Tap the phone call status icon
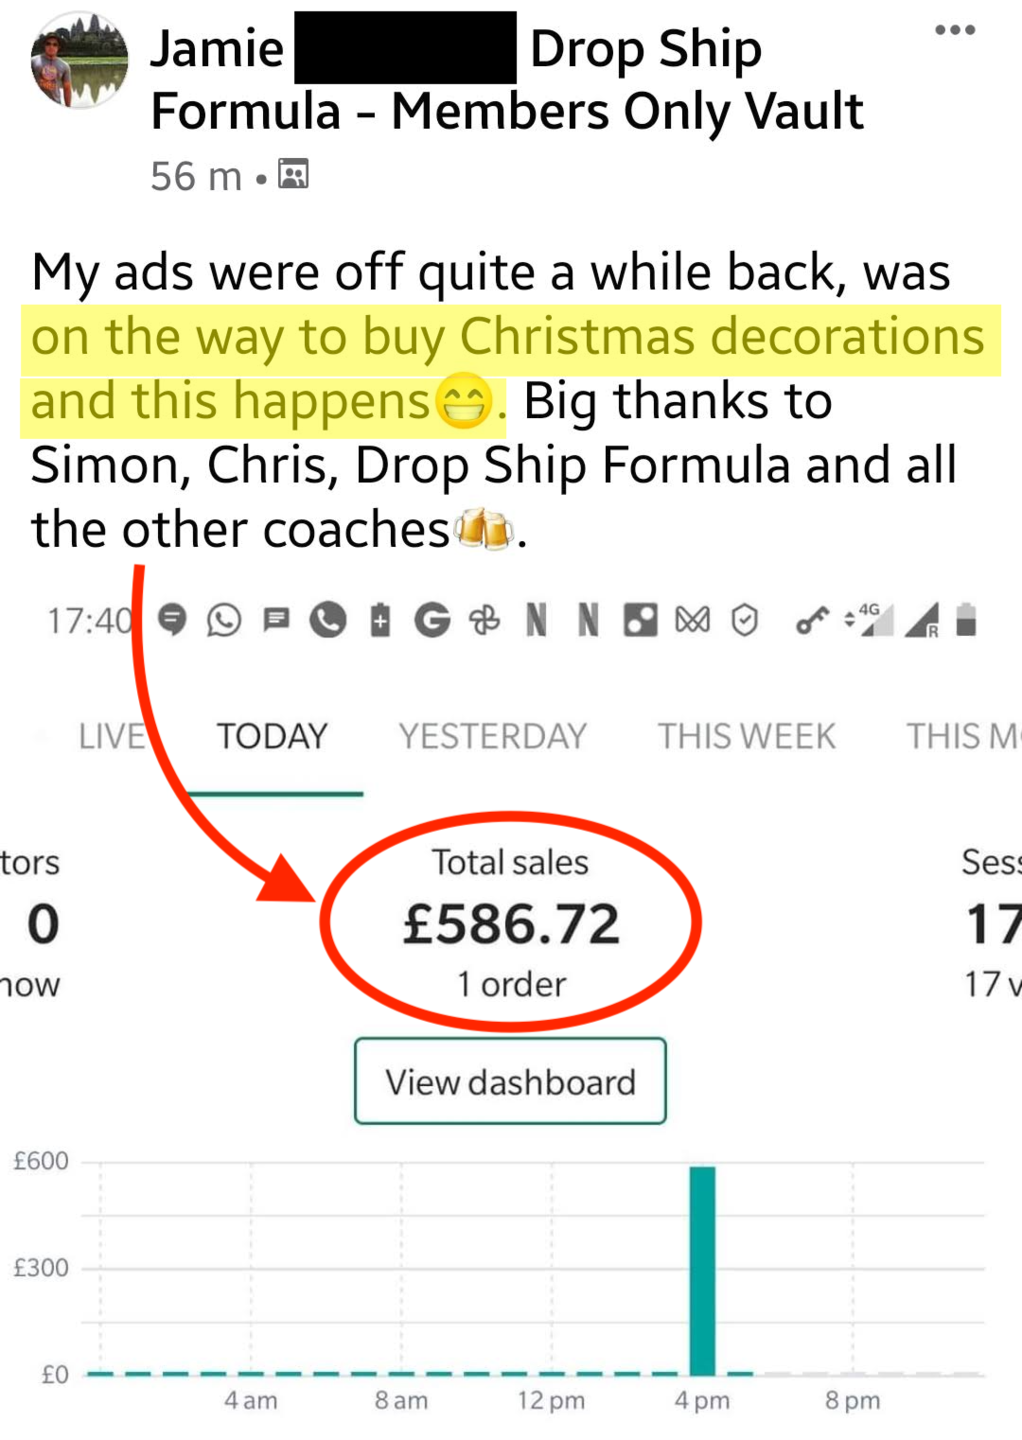This screenshot has width=1022, height=1440. tap(328, 621)
